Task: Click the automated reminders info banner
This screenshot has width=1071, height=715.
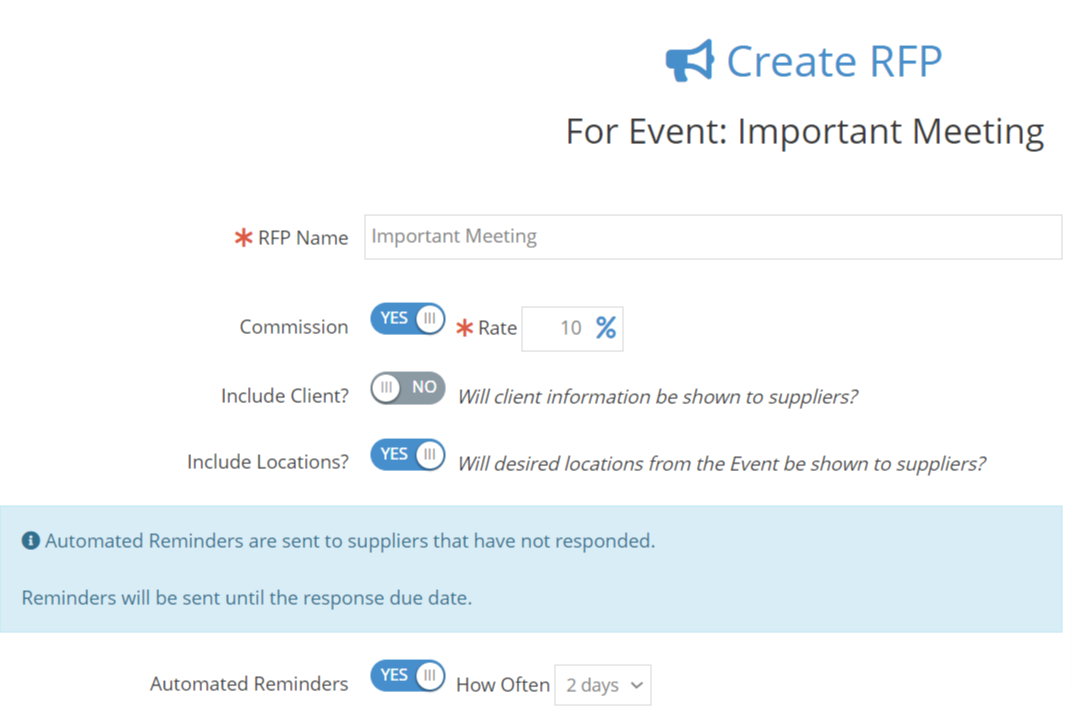Action: point(535,568)
